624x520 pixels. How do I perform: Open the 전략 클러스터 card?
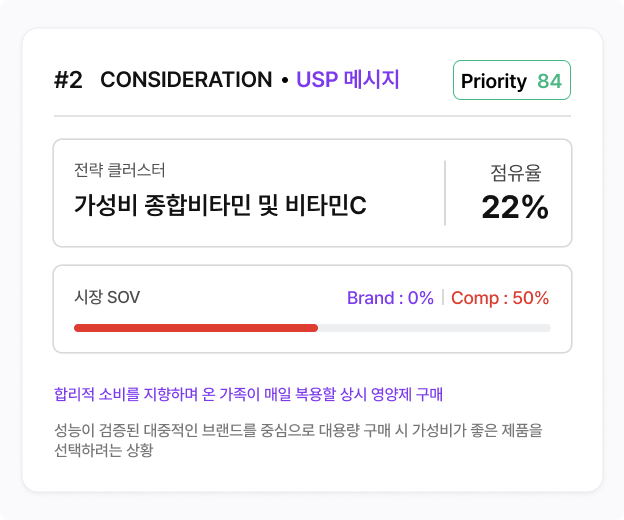(312, 193)
